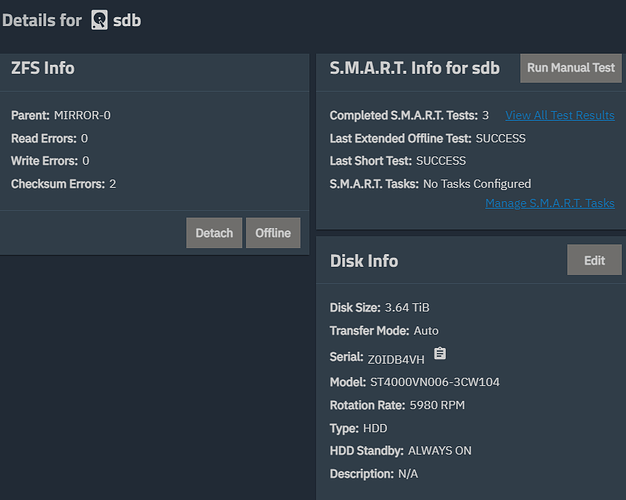The image size is (626, 500).
Task: Click the Last Extended Offline Test status
Action: click(500, 139)
